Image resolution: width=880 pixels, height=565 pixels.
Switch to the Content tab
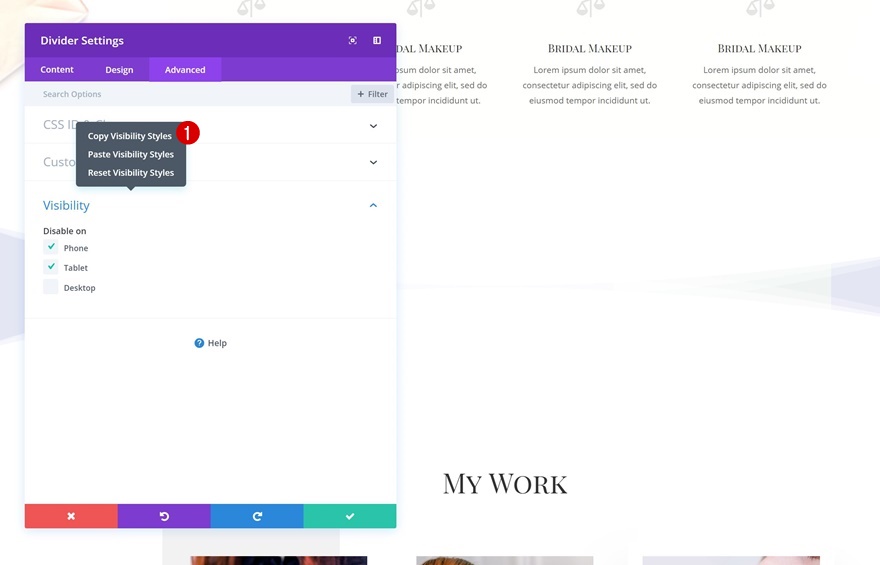pyautogui.click(x=57, y=70)
